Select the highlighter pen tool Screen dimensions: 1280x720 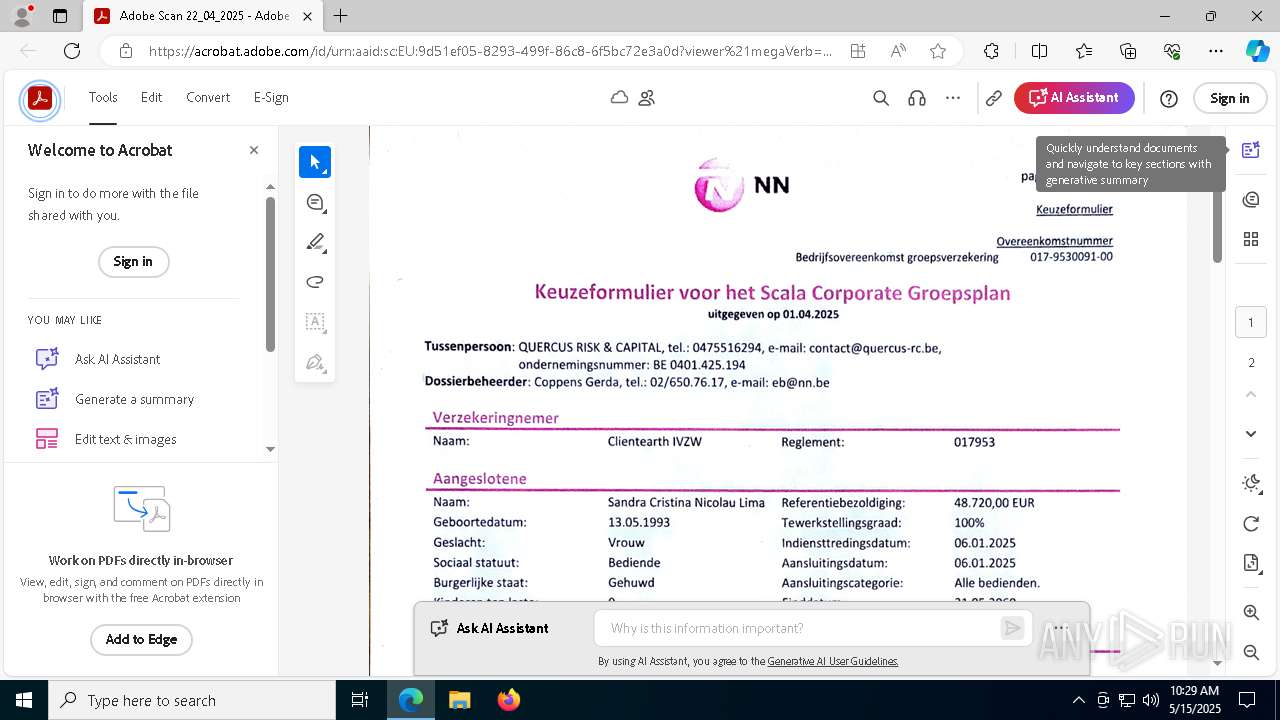point(315,242)
